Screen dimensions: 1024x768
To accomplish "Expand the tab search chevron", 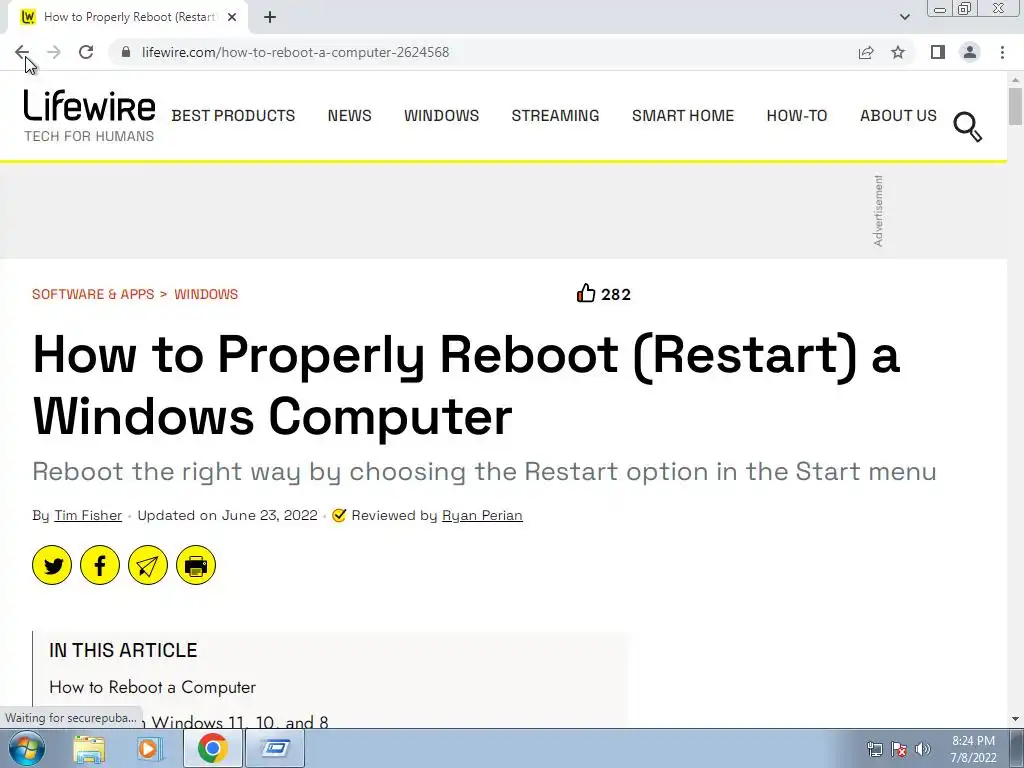I will pos(904,17).
